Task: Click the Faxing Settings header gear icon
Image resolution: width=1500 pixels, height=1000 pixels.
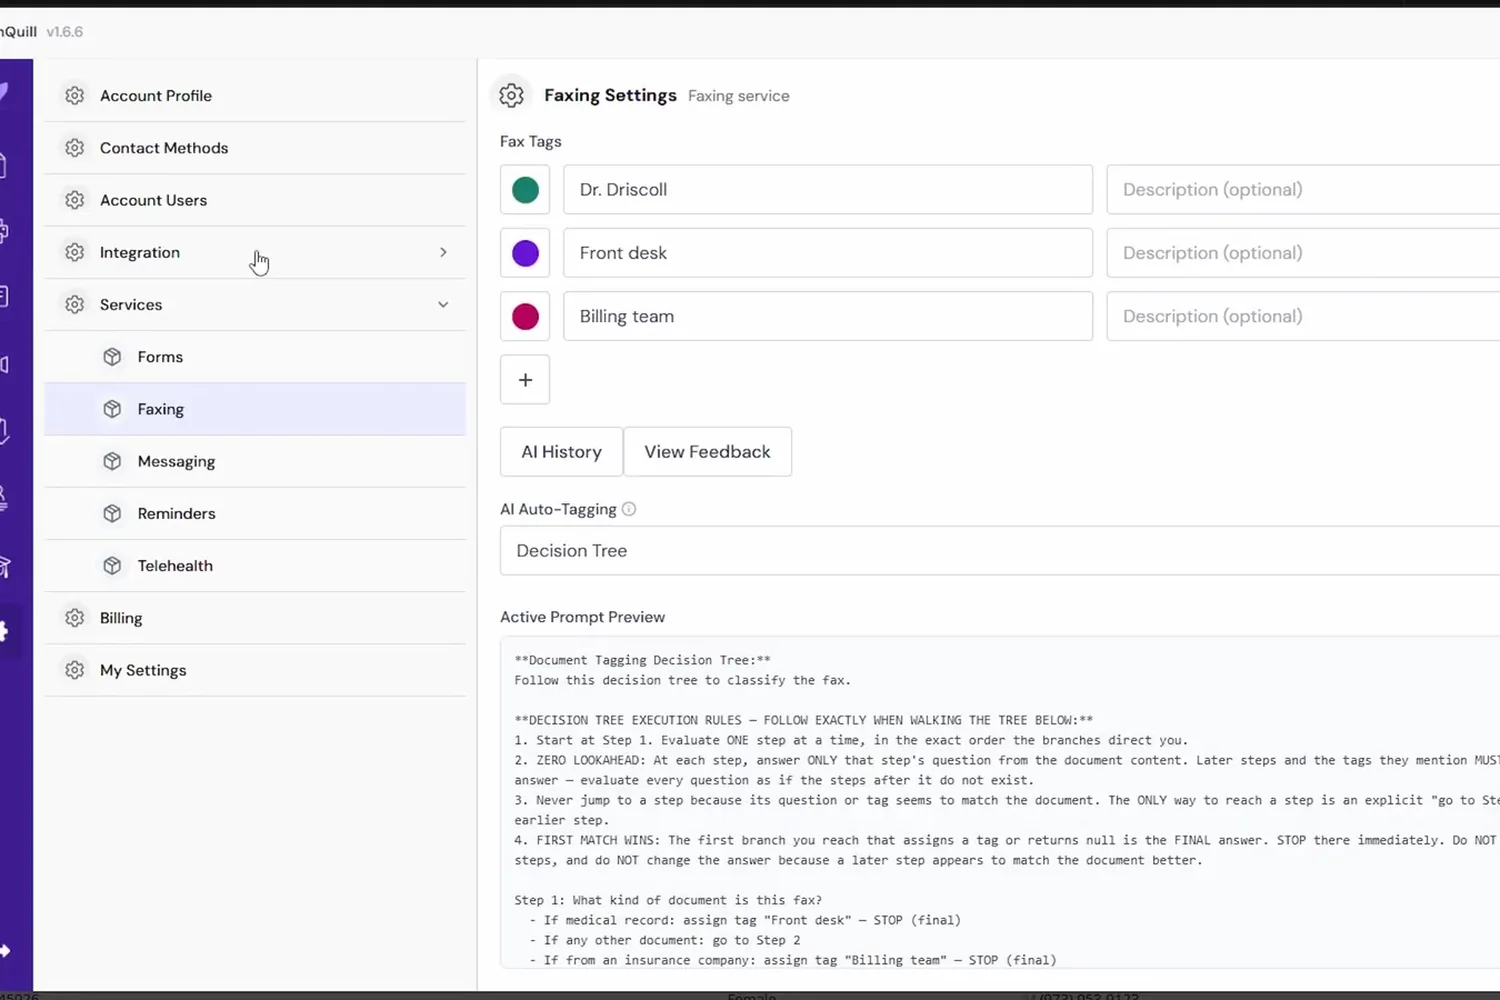Action: [x=512, y=95]
